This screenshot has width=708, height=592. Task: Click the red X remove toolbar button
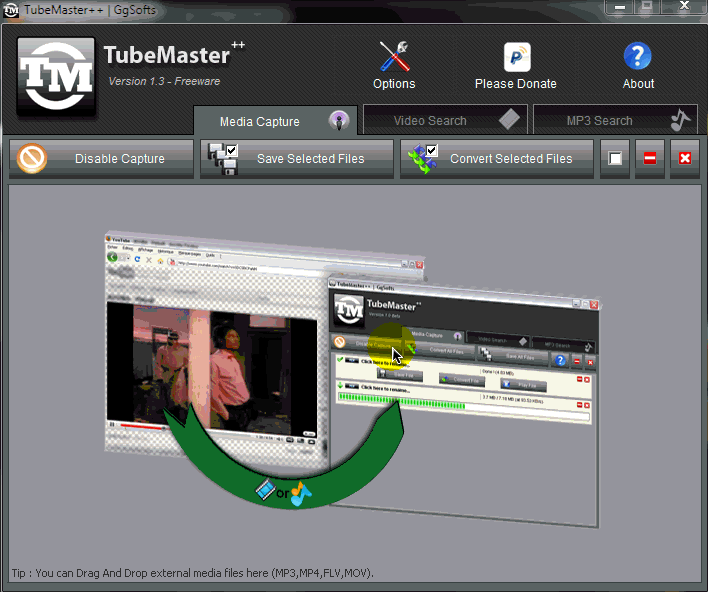coord(685,158)
